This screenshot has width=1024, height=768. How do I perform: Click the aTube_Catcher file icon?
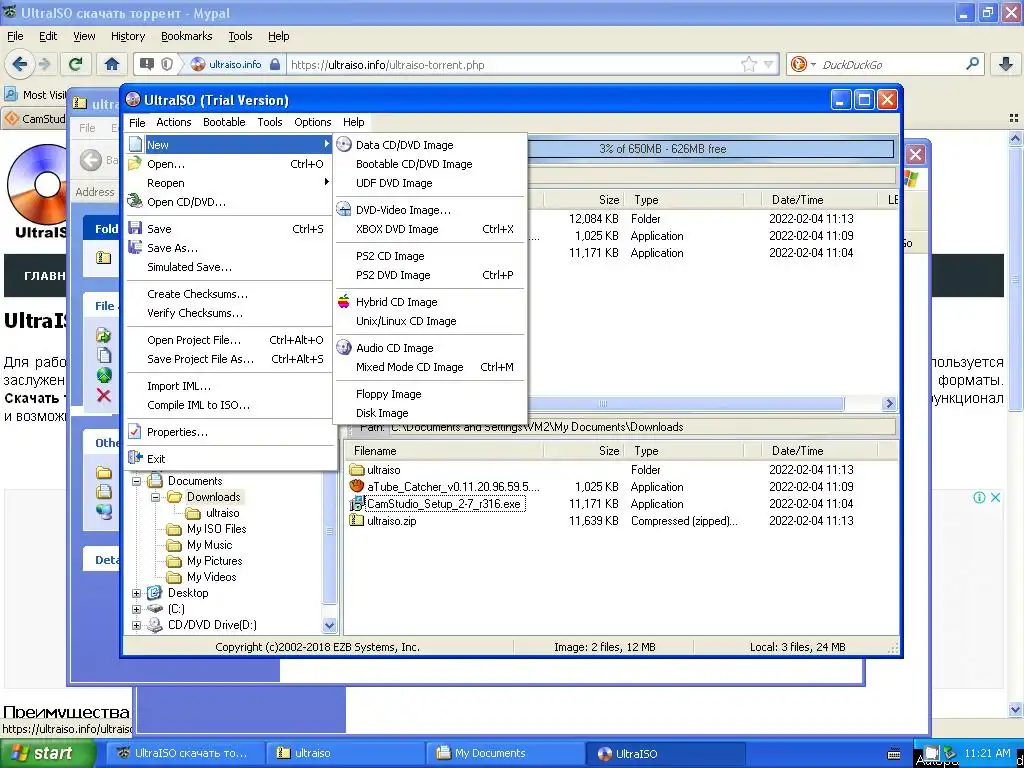click(x=357, y=487)
